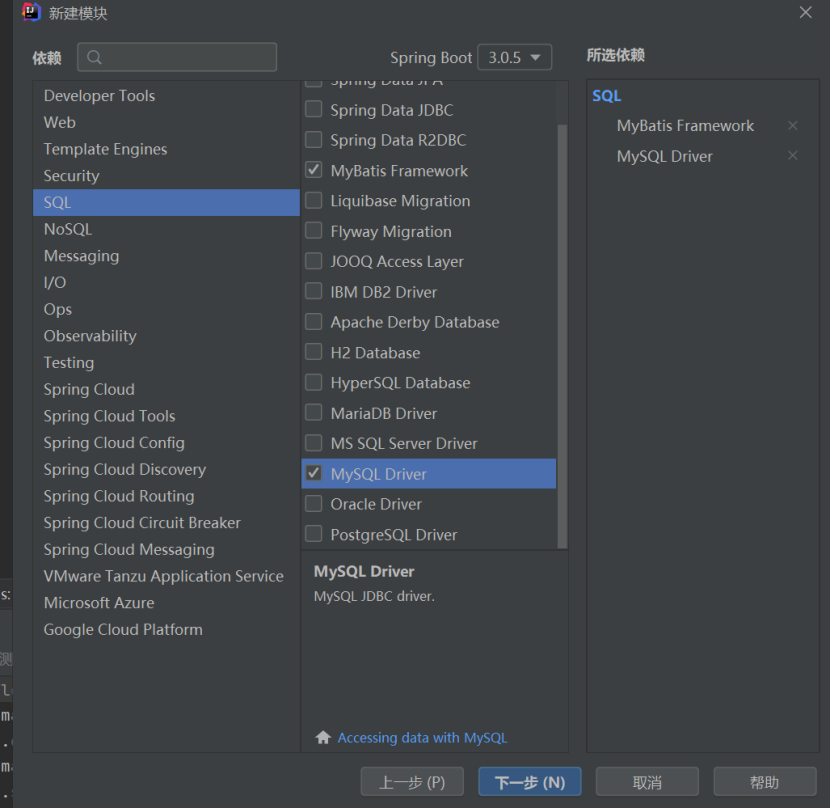
Task: Select the Template Engines category
Action: coord(166,149)
